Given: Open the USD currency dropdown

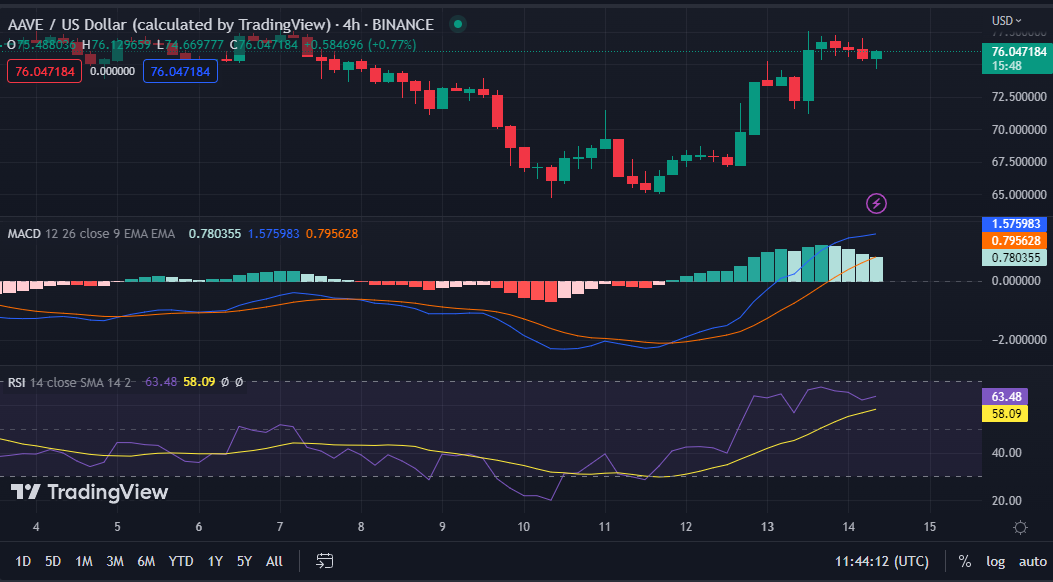Looking at the screenshot, I should tap(1007, 21).
